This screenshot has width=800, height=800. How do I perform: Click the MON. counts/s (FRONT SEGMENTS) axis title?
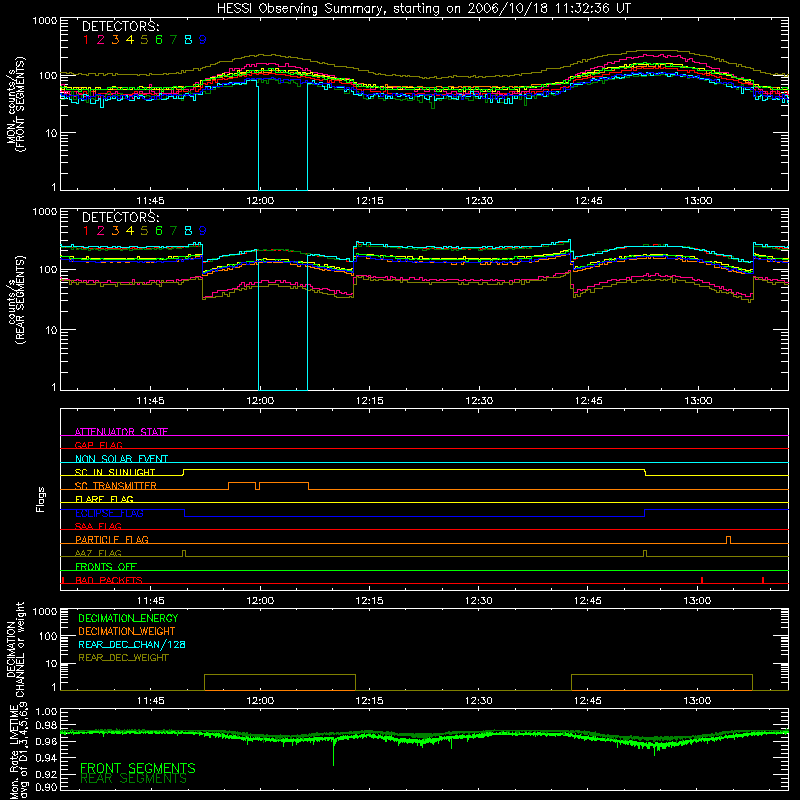[15, 104]
